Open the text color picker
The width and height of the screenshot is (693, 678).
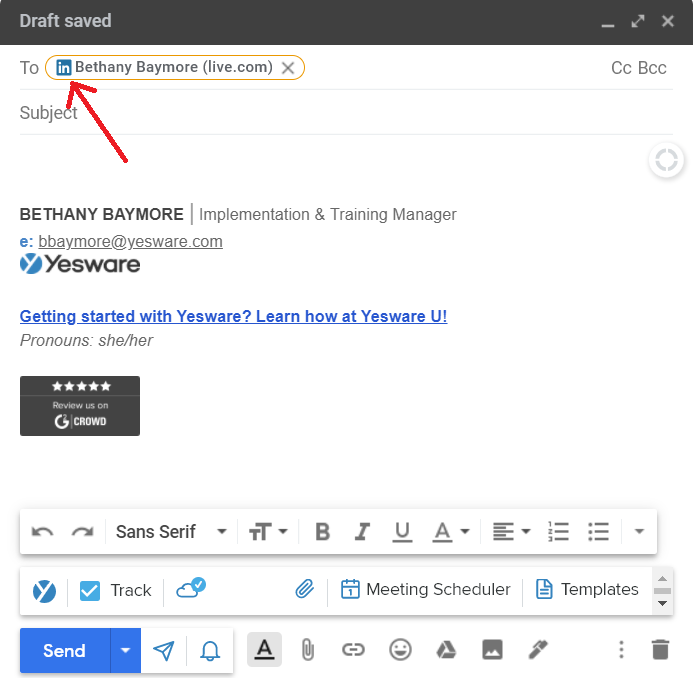450,532
